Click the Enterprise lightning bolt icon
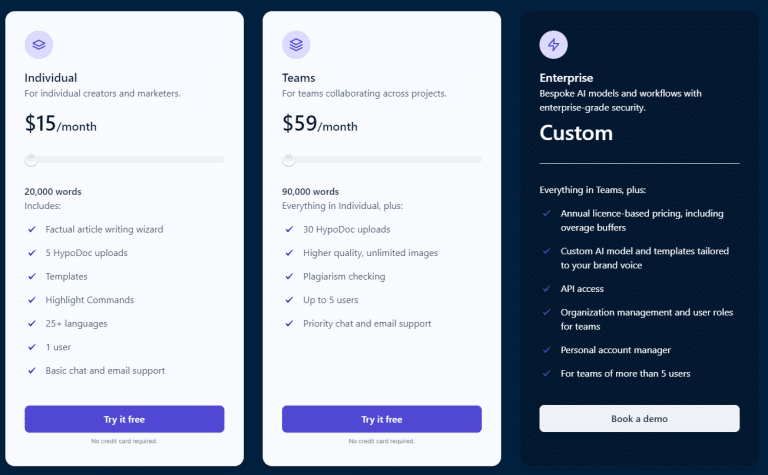The height and width of the screenshot is (475, 768). click(553, 45)
